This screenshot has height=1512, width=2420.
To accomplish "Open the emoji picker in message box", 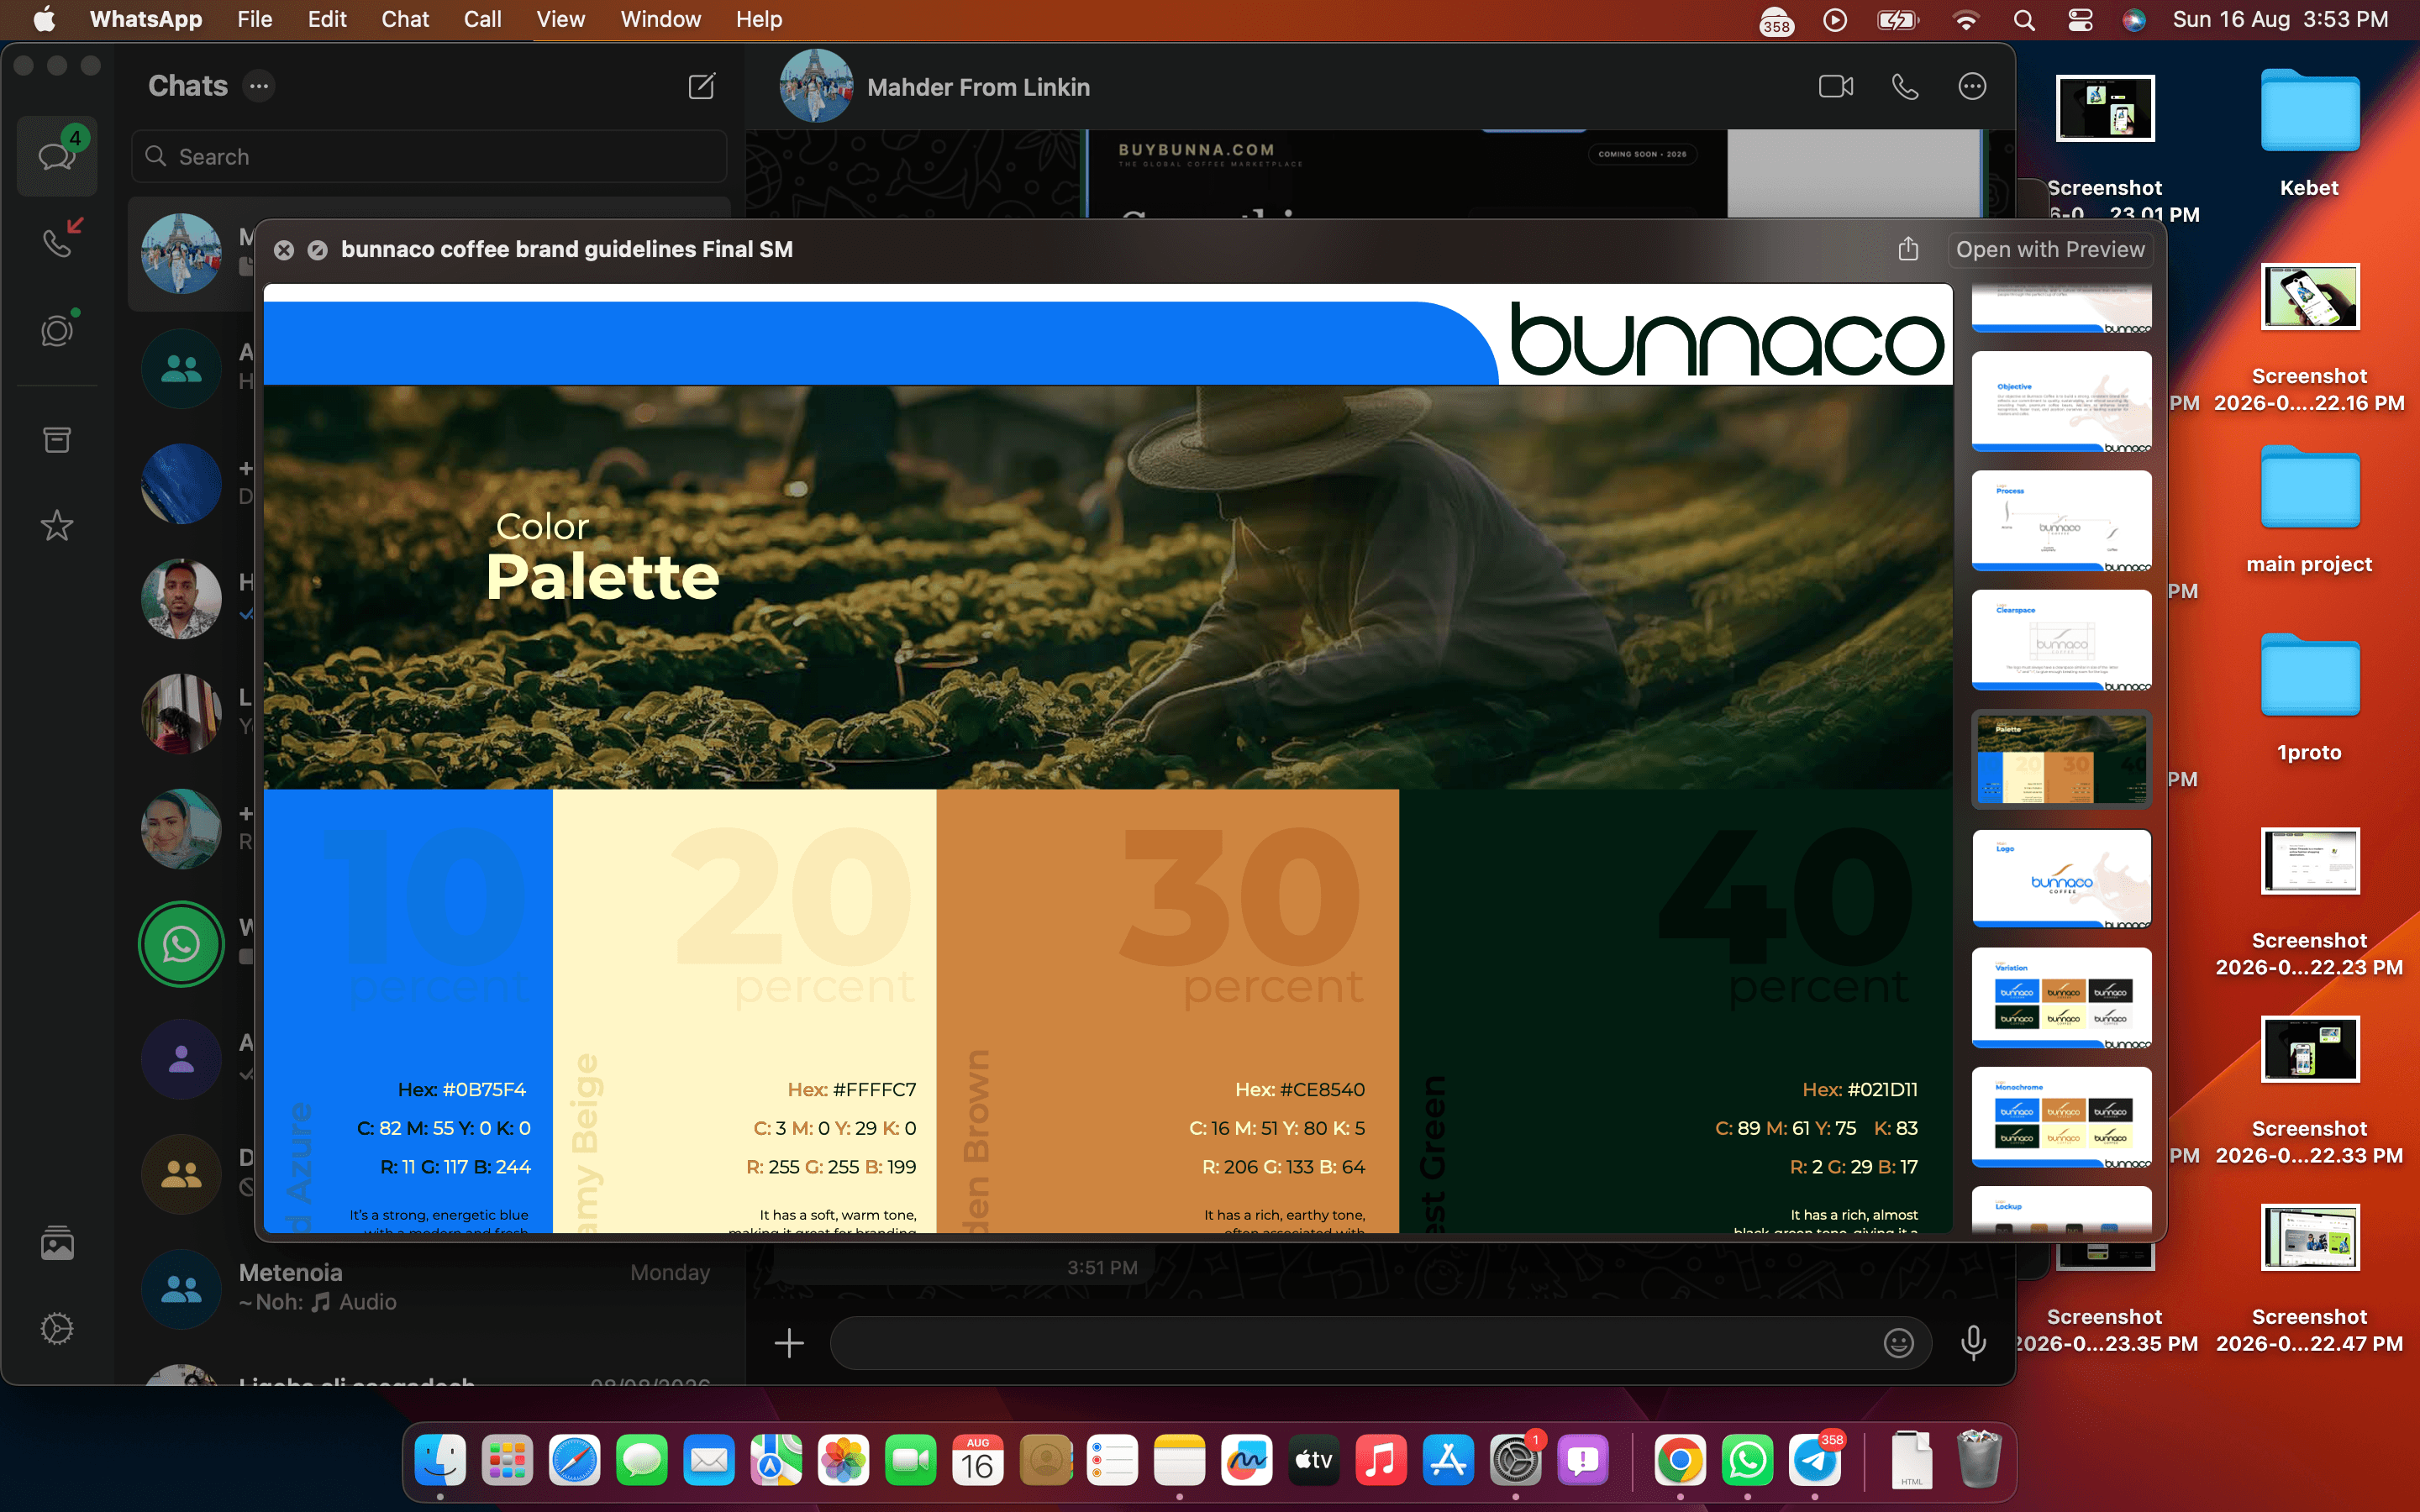I will pyautogui.click(x=1898, y=1343).
